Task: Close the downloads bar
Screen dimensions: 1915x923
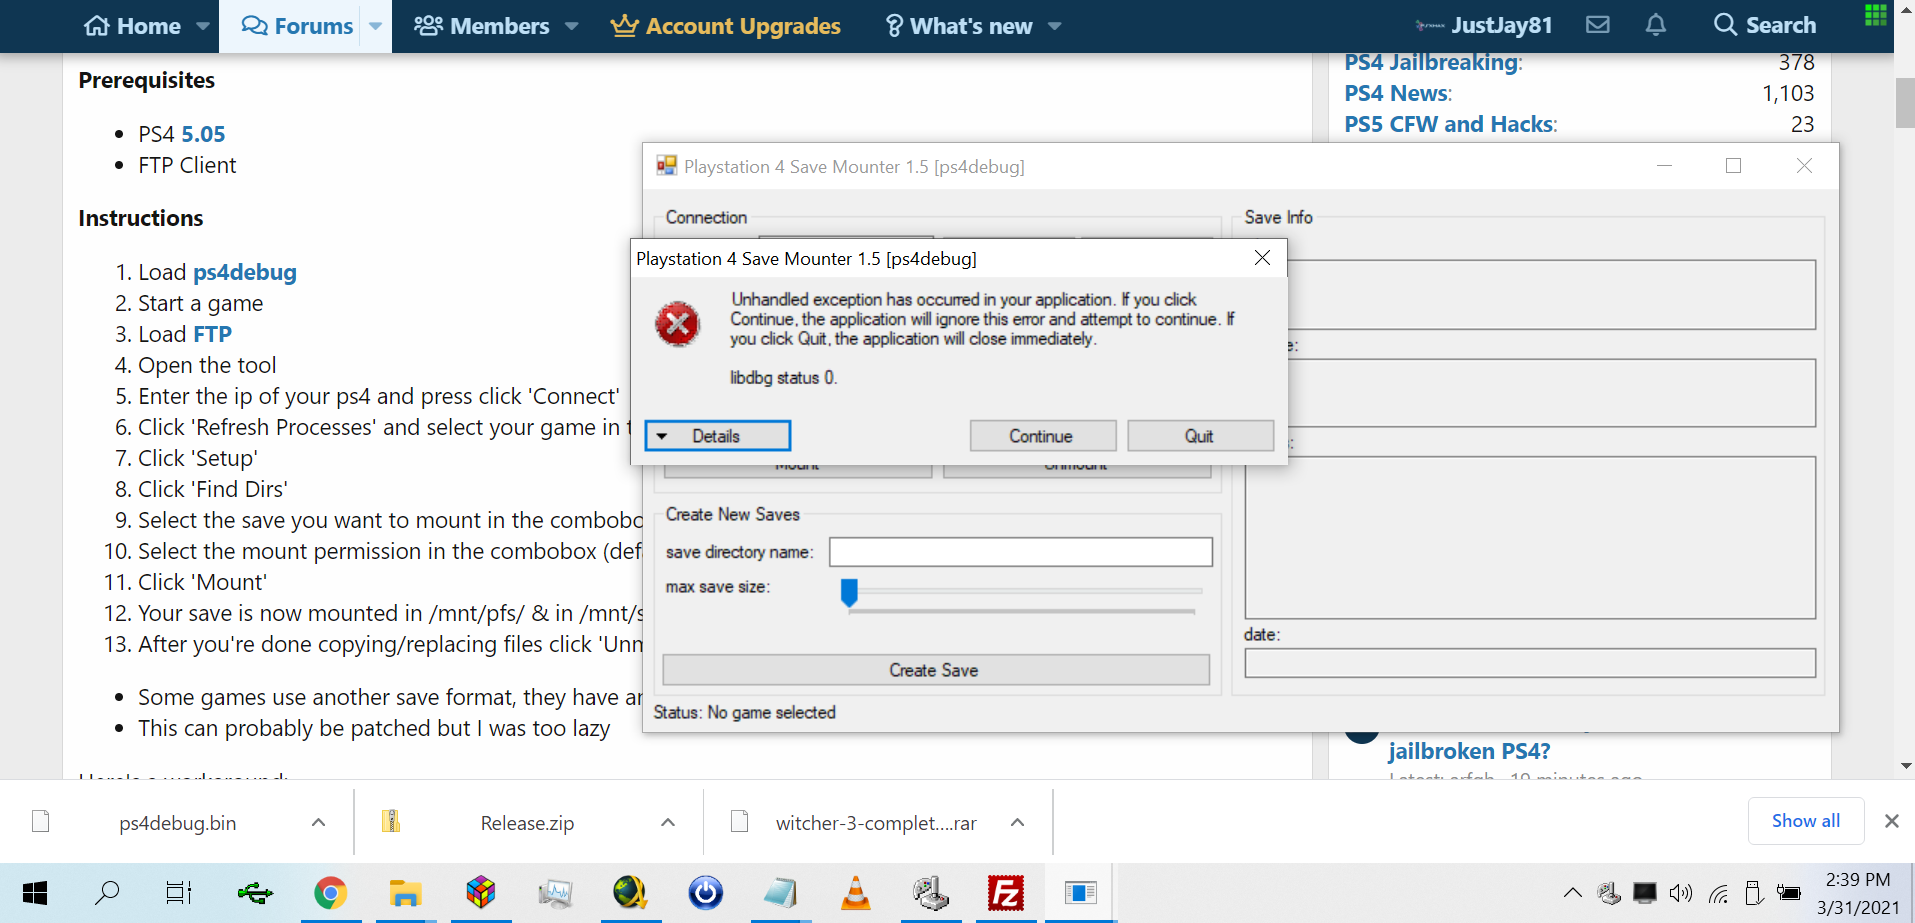Action: click(1891, 821)
